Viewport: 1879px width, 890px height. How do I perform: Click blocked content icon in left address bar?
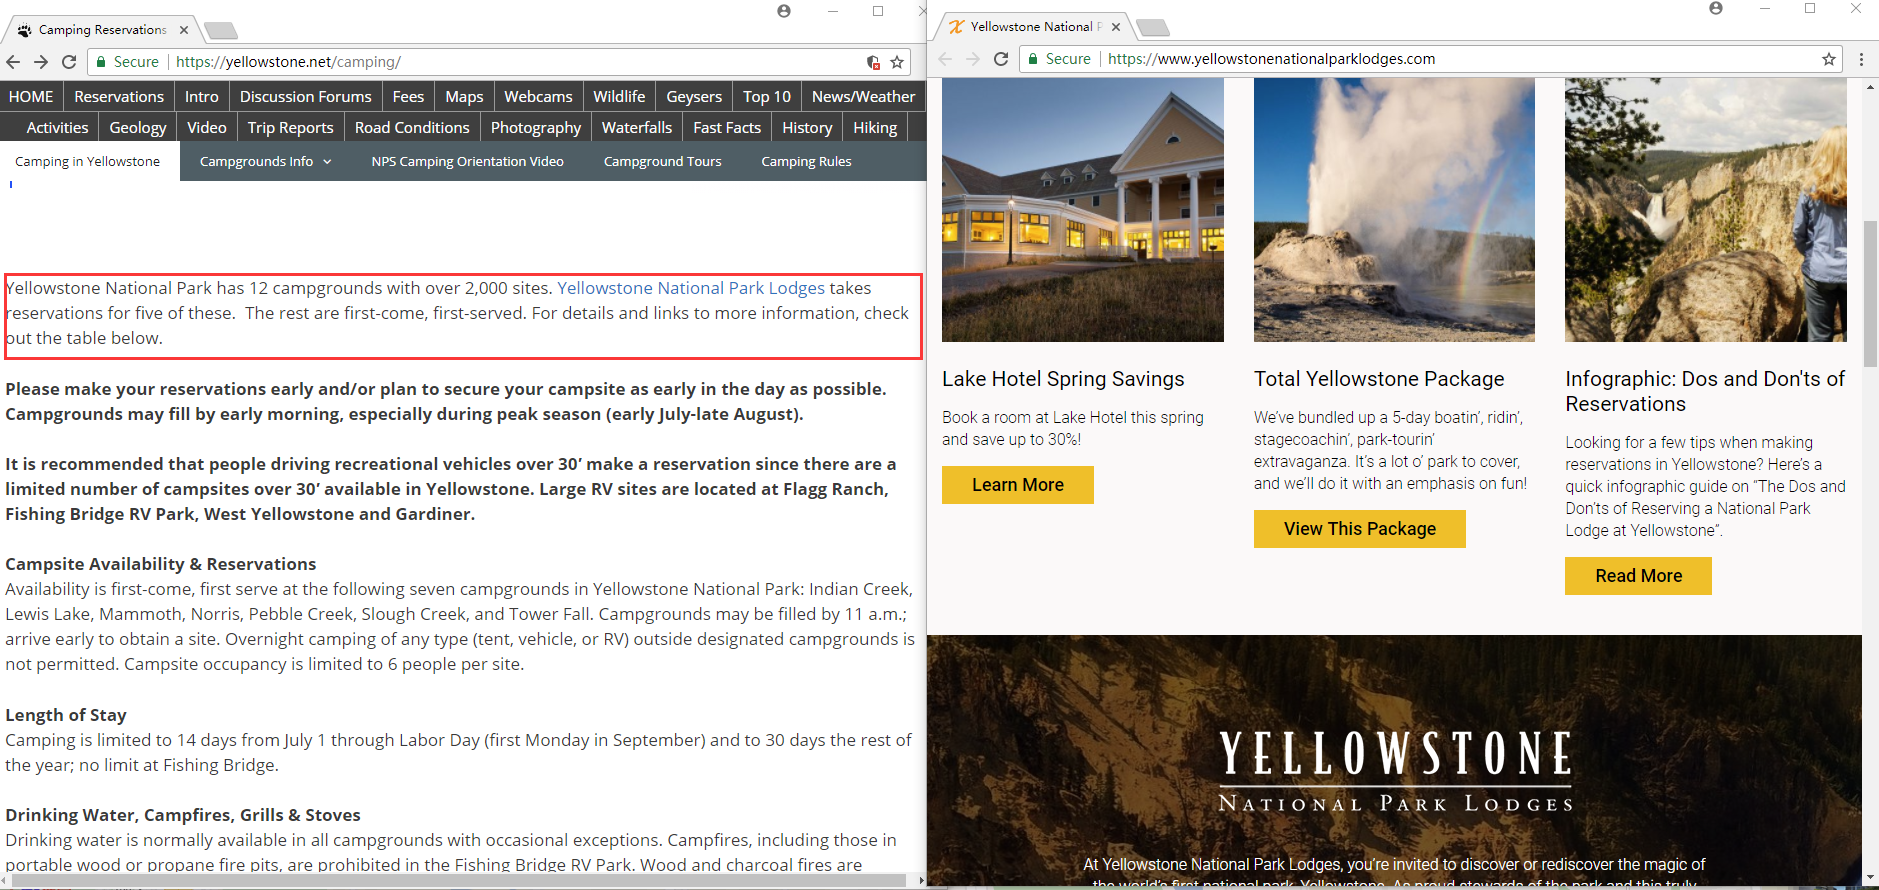pyautogui.click(x=873, y=62)
